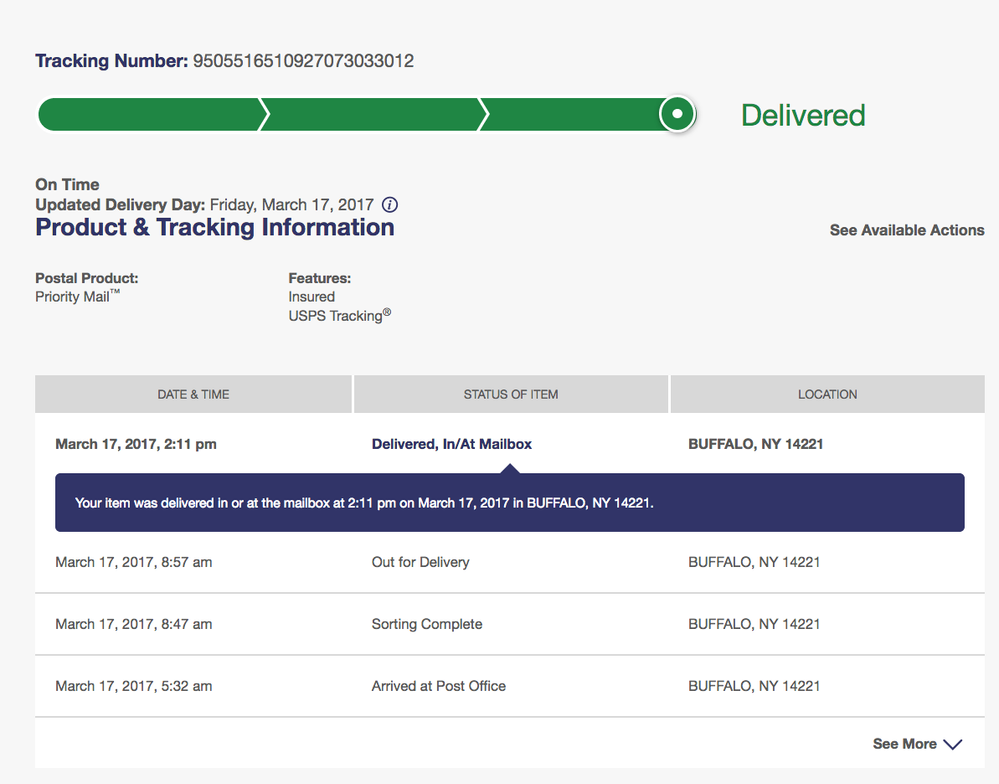Click the Priority Mail postal product text

(77, 296)
